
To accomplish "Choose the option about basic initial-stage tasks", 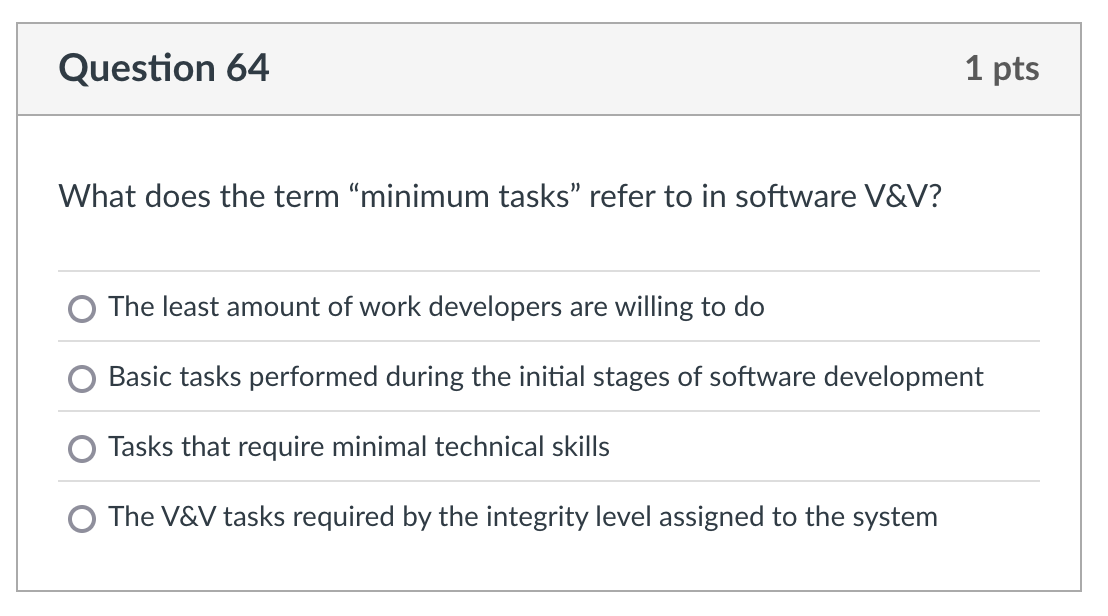I will [x=545, y=377].
